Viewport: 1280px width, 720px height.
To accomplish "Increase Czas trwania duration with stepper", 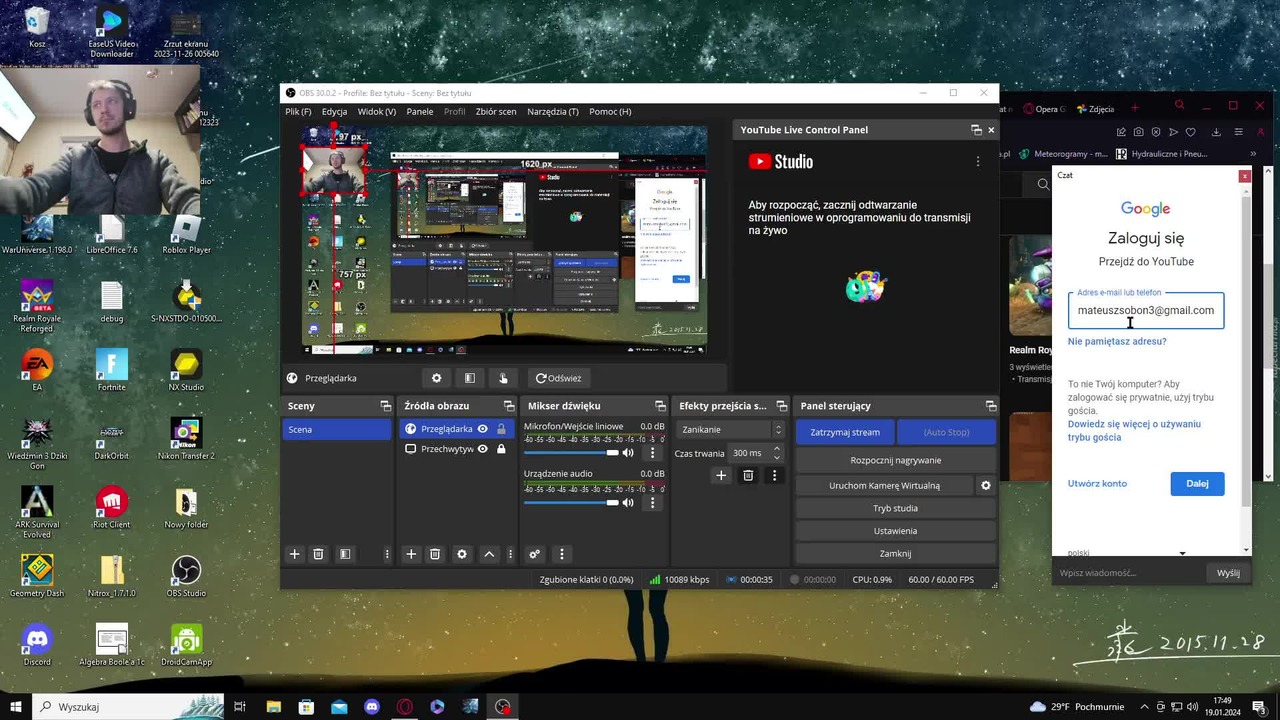I will point(777,449).
